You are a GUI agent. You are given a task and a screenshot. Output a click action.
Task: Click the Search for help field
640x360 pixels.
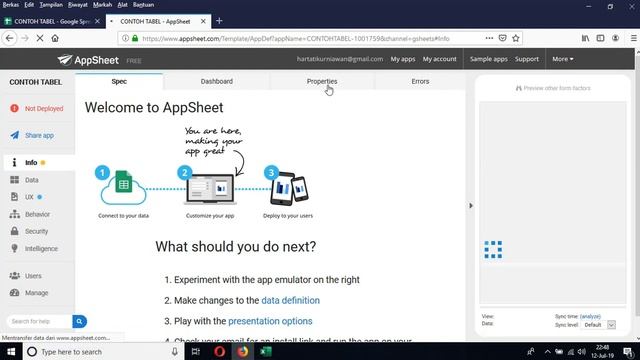[x=40, y=322]
